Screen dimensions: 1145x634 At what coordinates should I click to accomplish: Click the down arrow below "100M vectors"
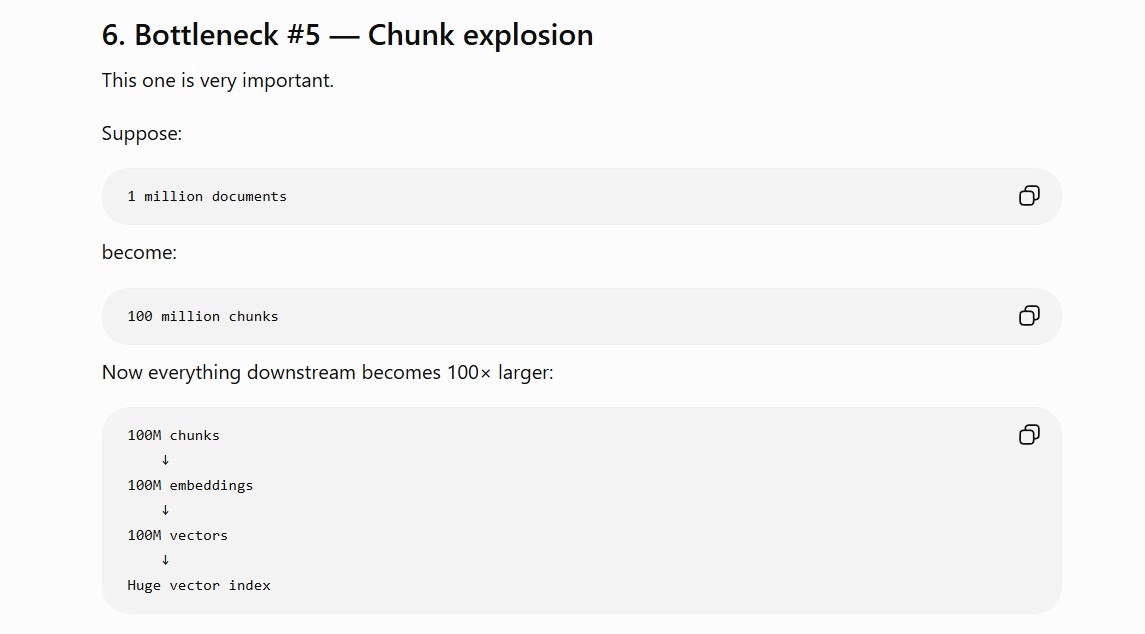[x=165, y=559]
